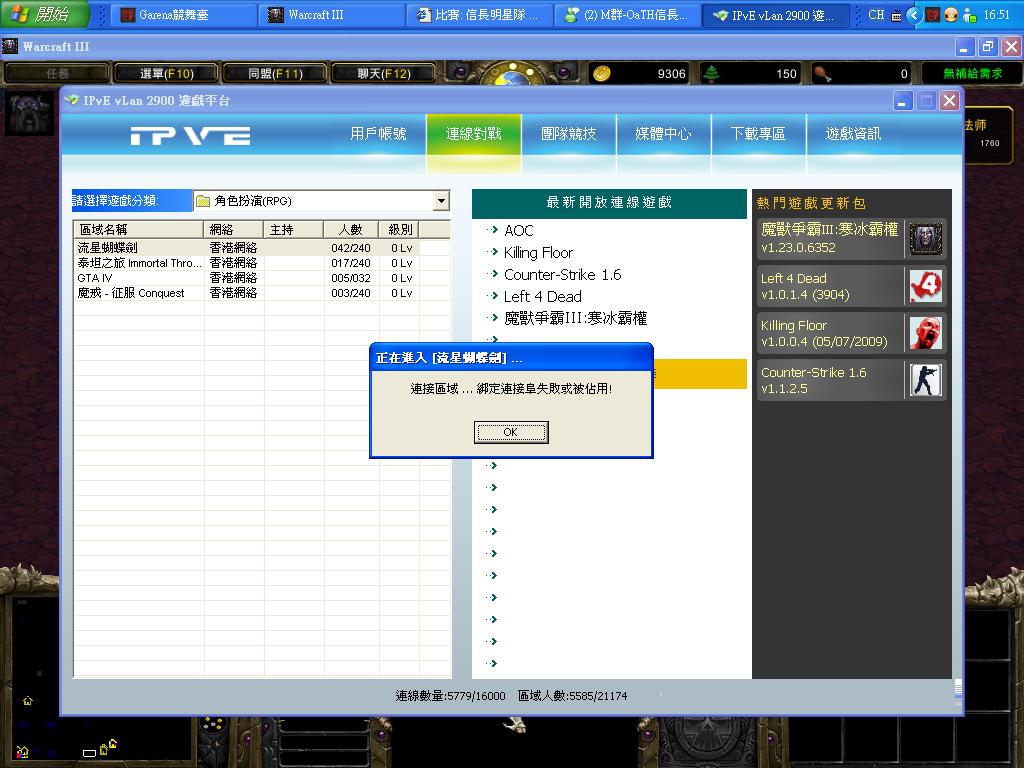Open the Left 4 Dead game link
The height and width of the screenshot is (768, 1024).
pyautogui.click(x=542, y=297)
